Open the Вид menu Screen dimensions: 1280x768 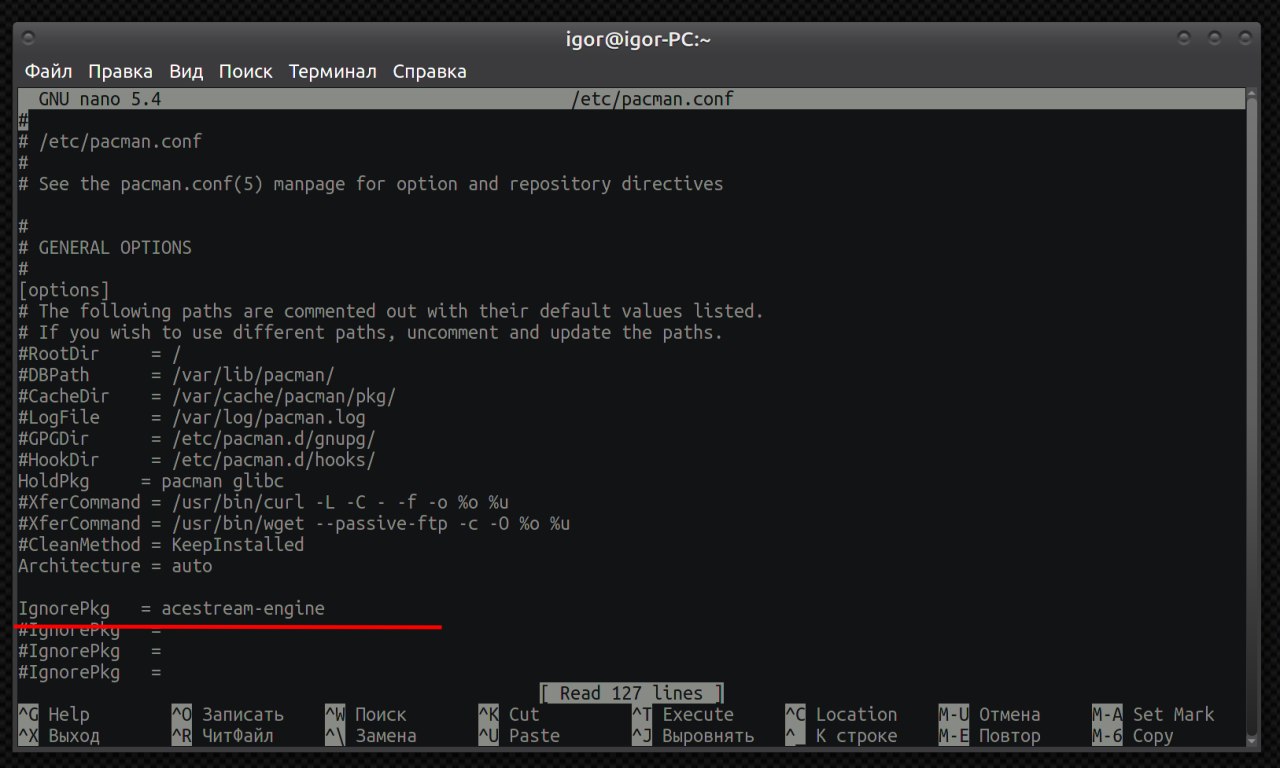coord(186,71)
